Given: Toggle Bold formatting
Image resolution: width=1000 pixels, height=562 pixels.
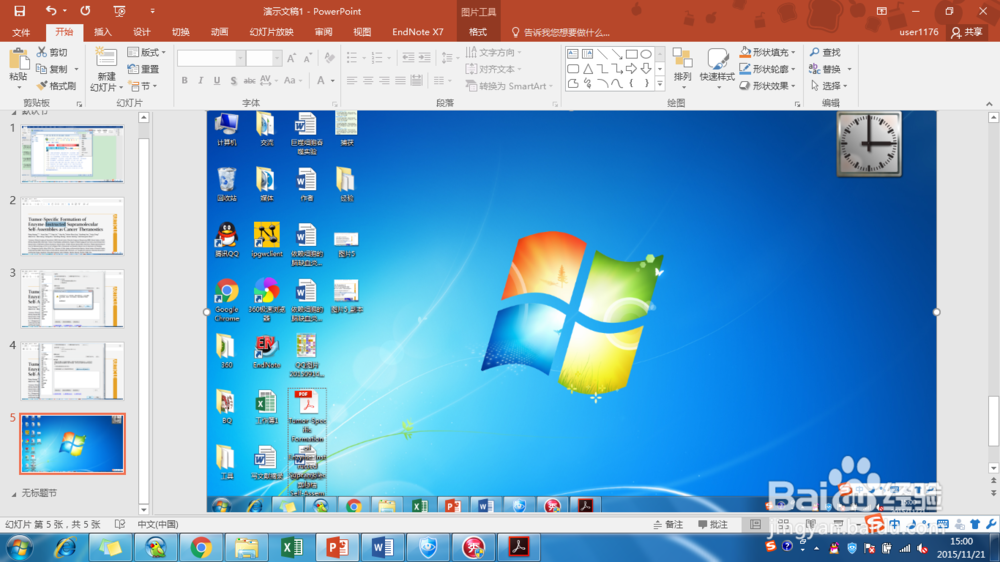Looking at the screenshot, I should tap(184, 80).
